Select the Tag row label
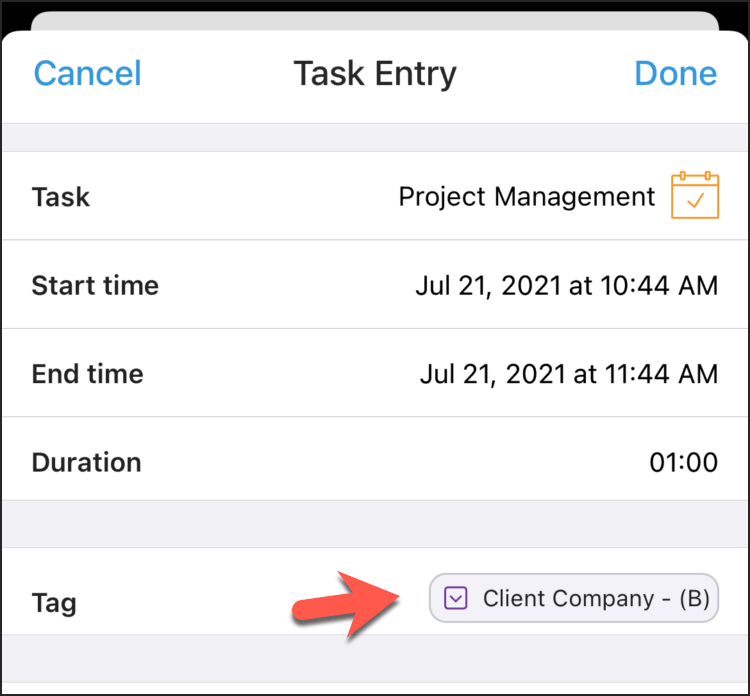This screenshot has height=696, width=750. tap(54, 603)
